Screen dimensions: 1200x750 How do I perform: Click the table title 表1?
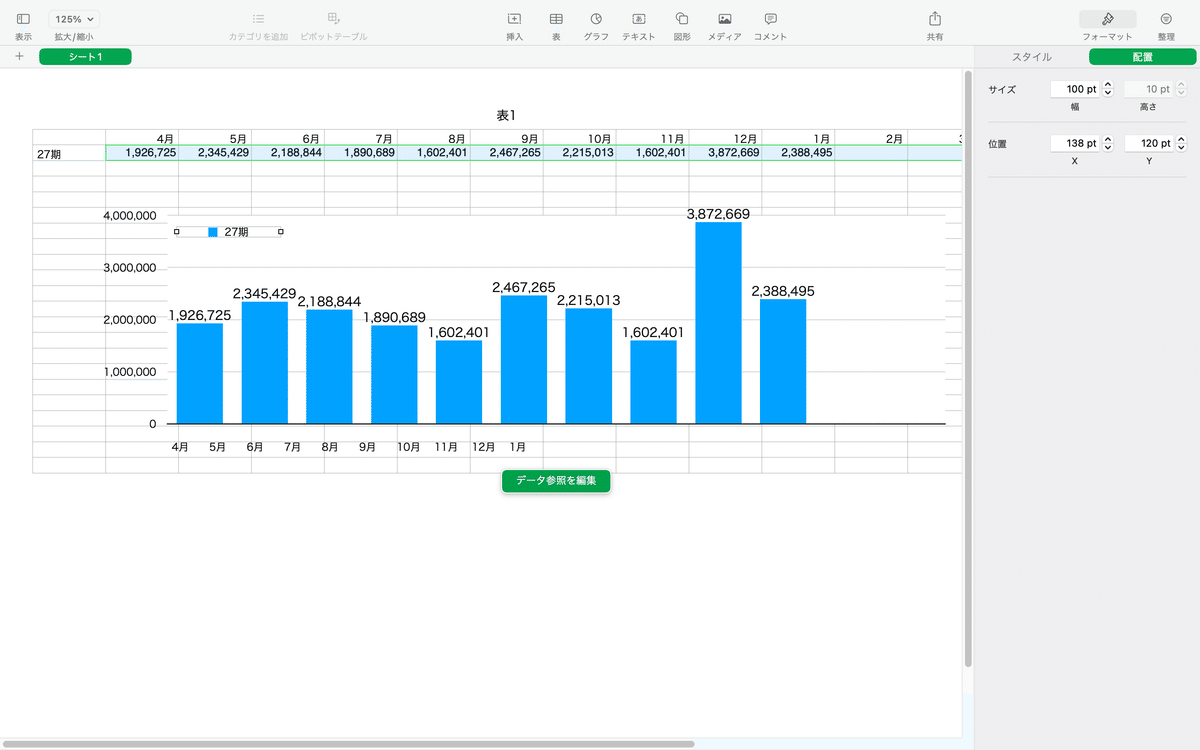(506, 116)
